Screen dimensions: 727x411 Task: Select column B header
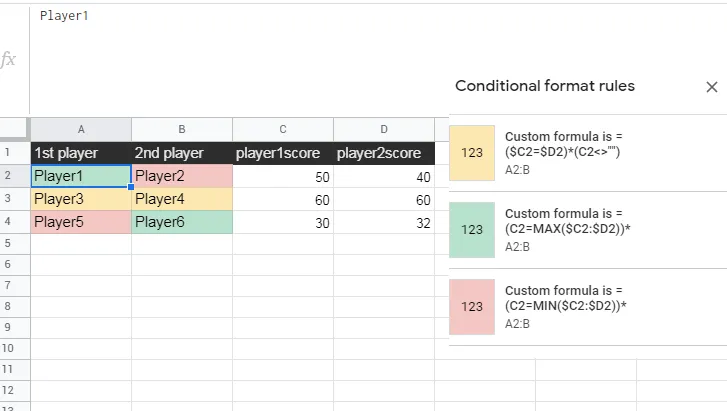pyautogui.click(x=182, y=129)
